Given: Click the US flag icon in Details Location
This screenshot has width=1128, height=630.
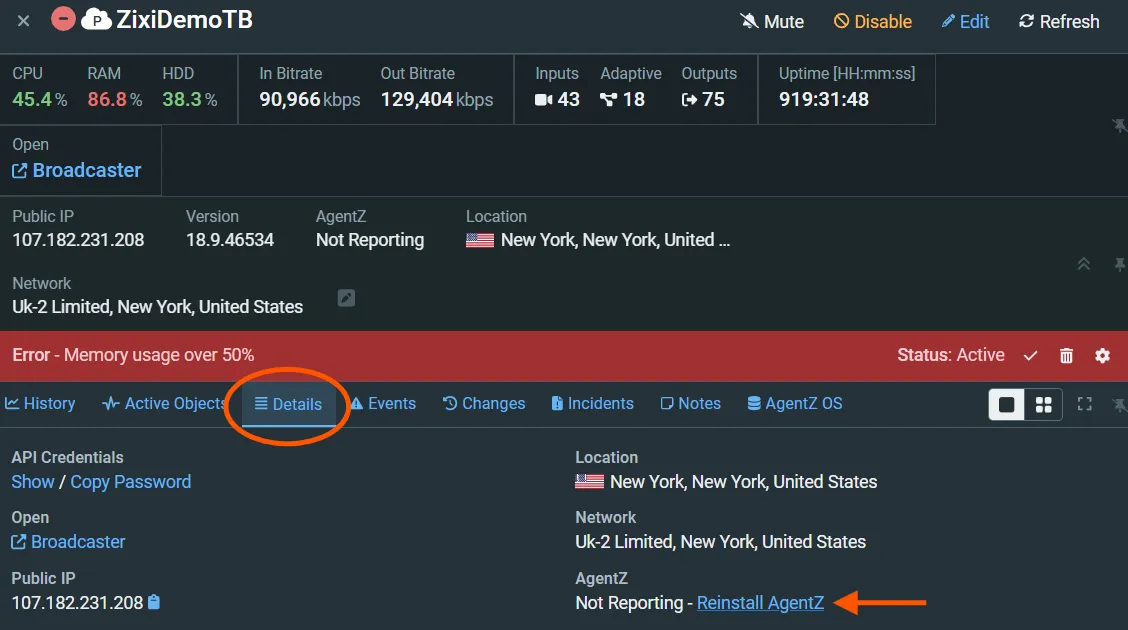Looking at the screenshot, I should pos(589,482).
